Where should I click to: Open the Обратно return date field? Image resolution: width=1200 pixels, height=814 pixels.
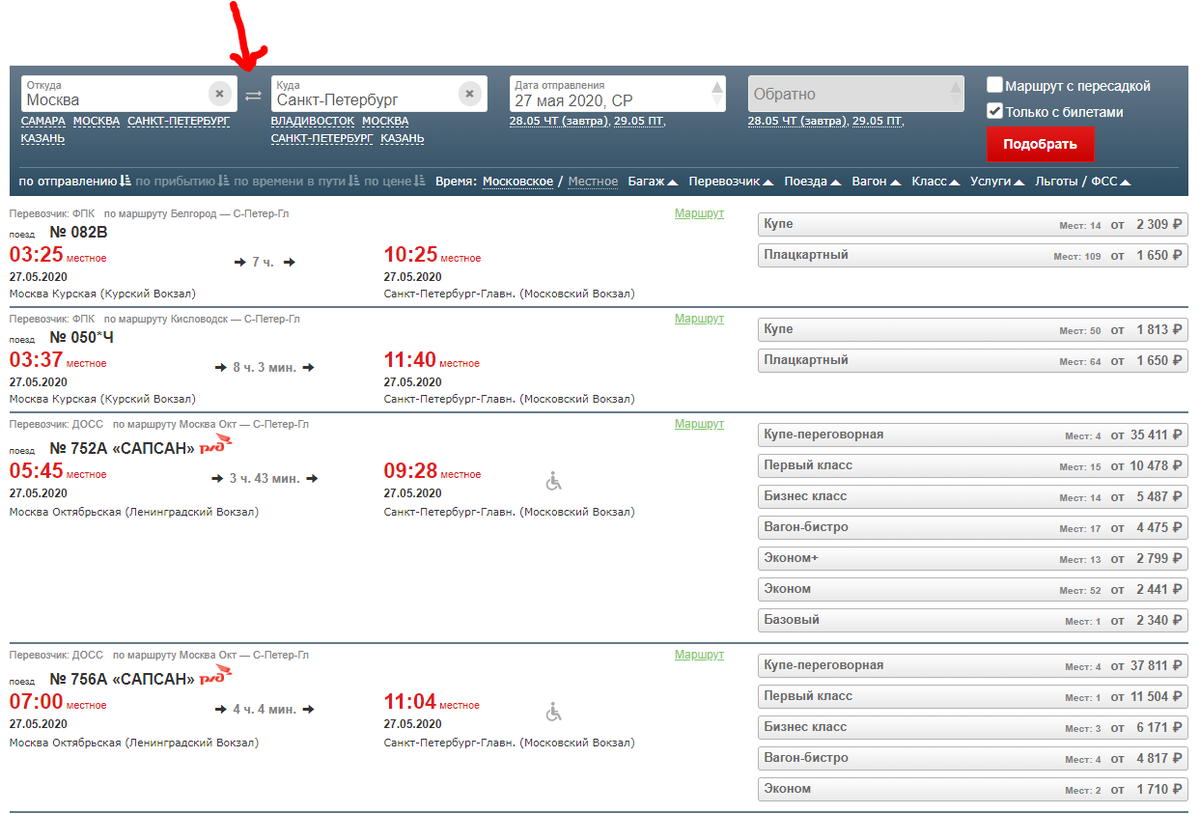coord(856,94)
